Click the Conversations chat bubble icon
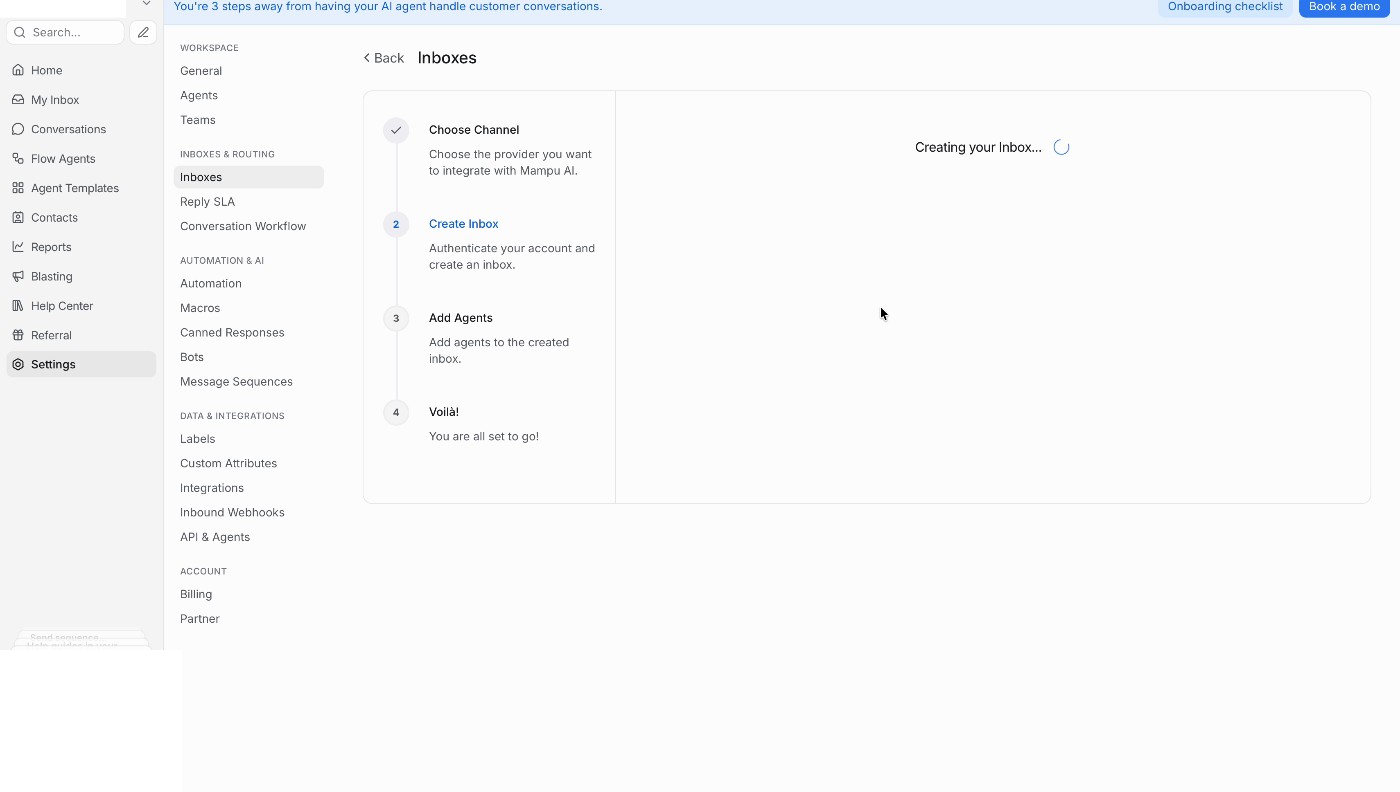This screenshot has width=1400, height=792. [18, 129]
